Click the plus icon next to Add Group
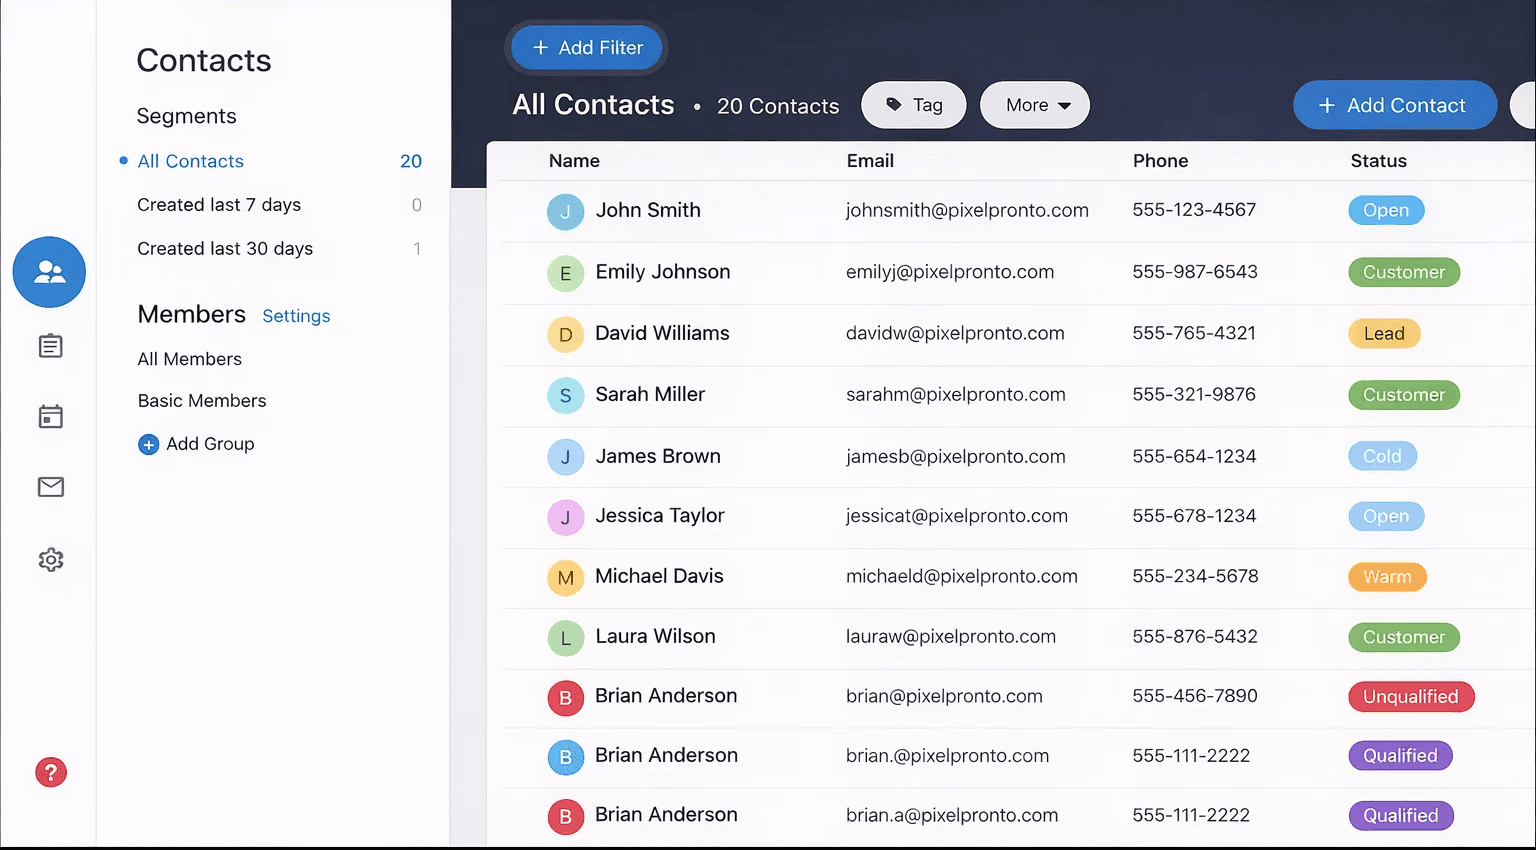 point(148,444)
